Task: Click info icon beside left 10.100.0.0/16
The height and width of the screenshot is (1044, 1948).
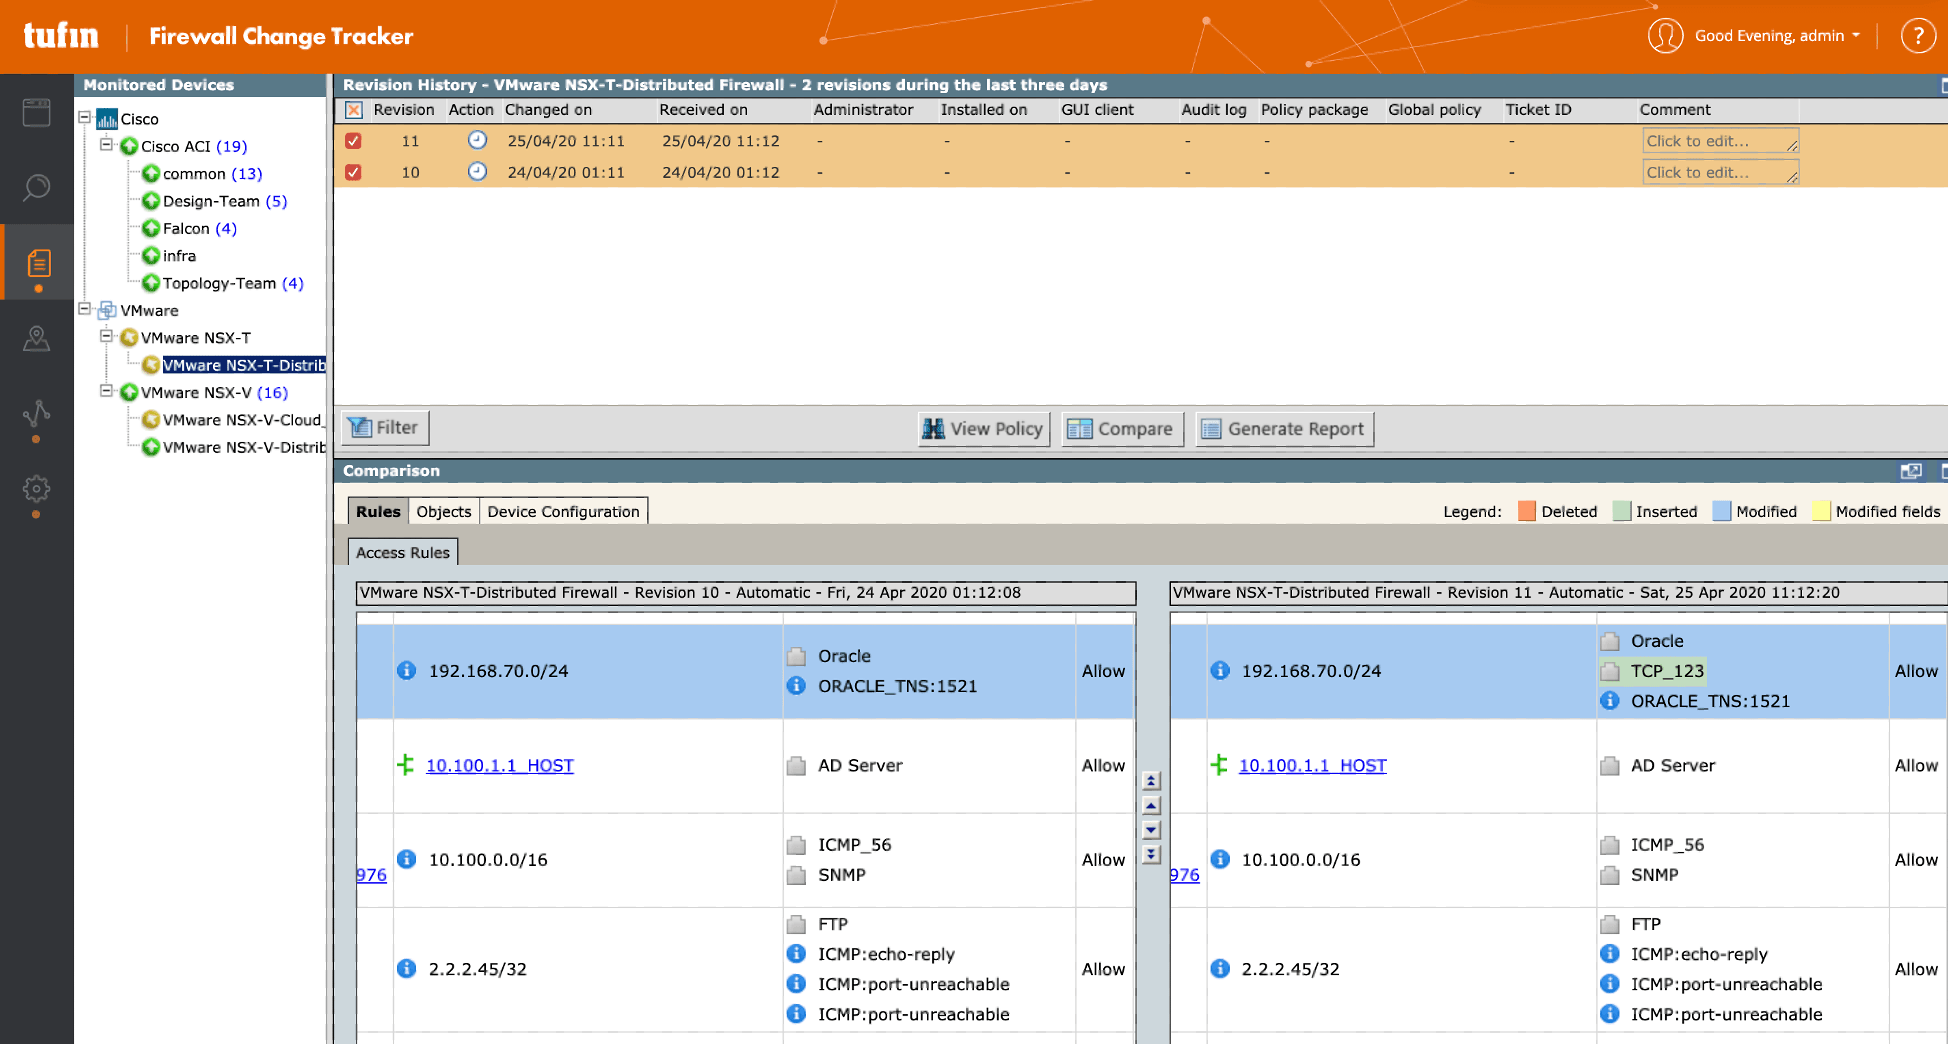Action: coord(406,858)
